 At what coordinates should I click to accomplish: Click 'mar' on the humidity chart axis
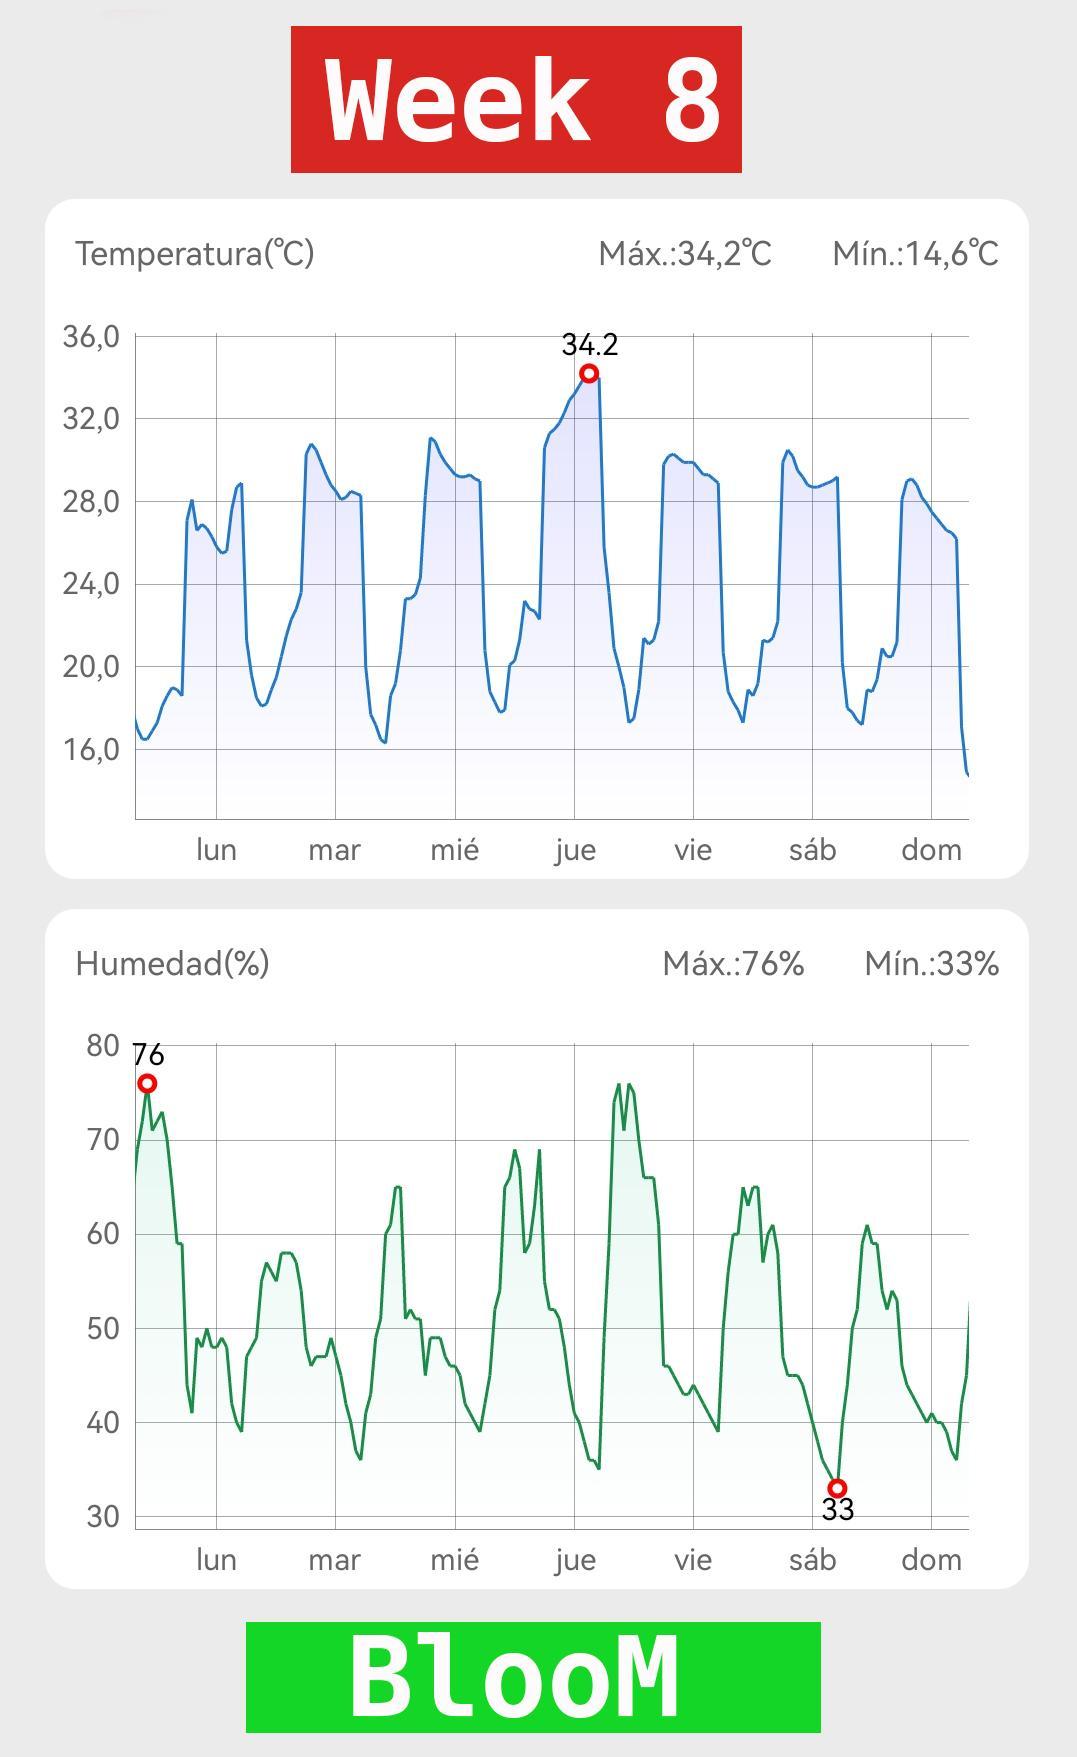click(334, 1560)
